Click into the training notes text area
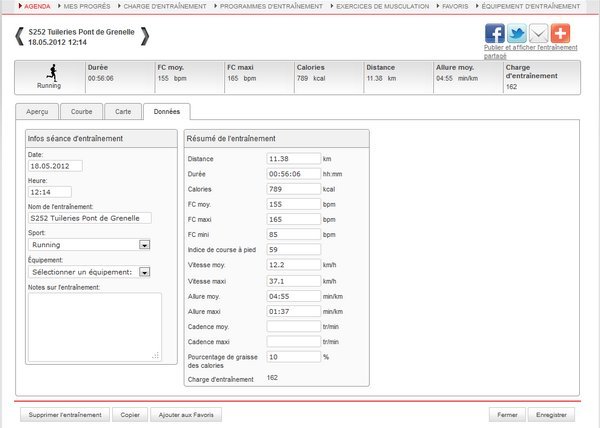 click(93, 326)
